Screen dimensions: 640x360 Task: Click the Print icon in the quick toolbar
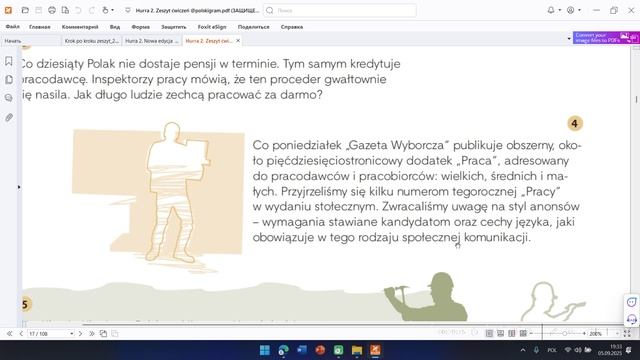[52, 10]
